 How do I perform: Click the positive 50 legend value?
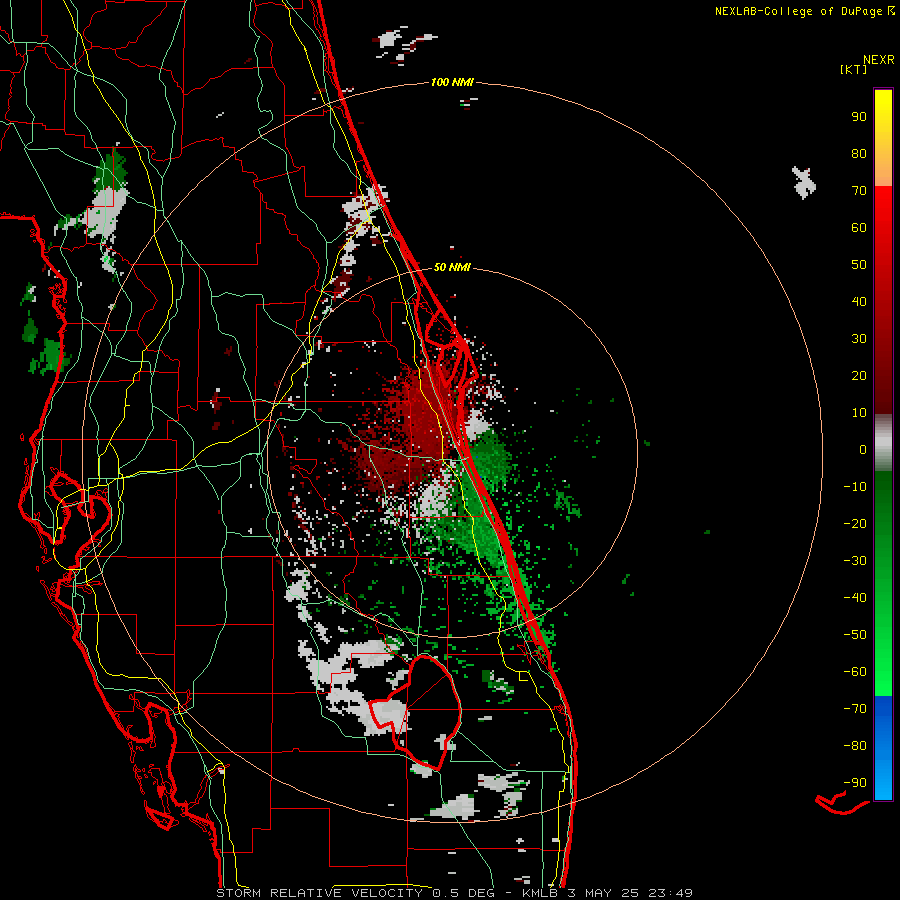pyautogui.click(x=859, y=265)
